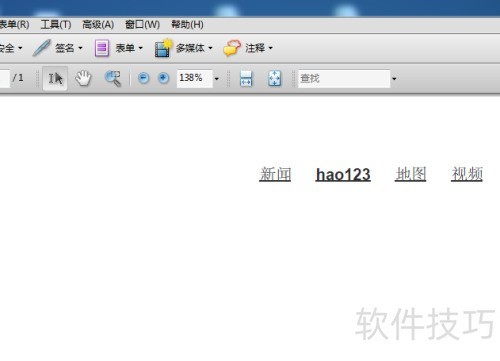Expand the 表单 toolbar dropdown arrow
The image size is (500, 361).
pyautogui.click(x=140, y=48)
